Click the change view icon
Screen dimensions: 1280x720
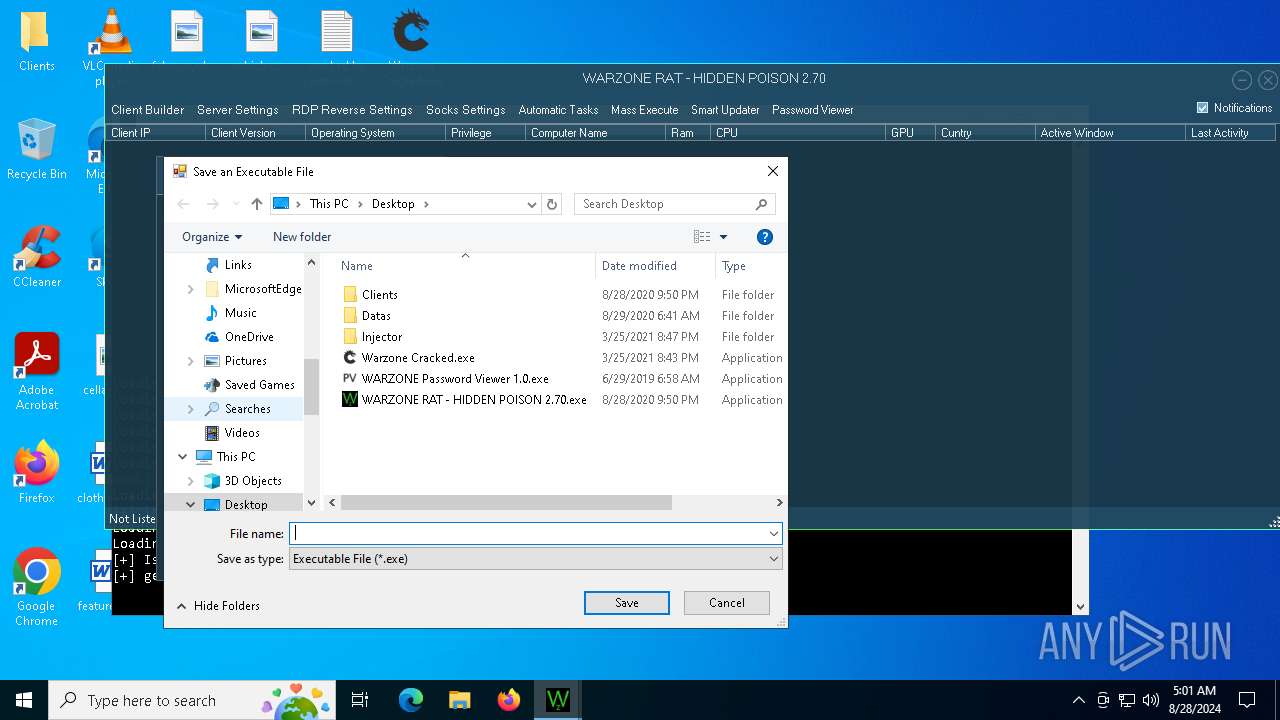click(702, 237)
